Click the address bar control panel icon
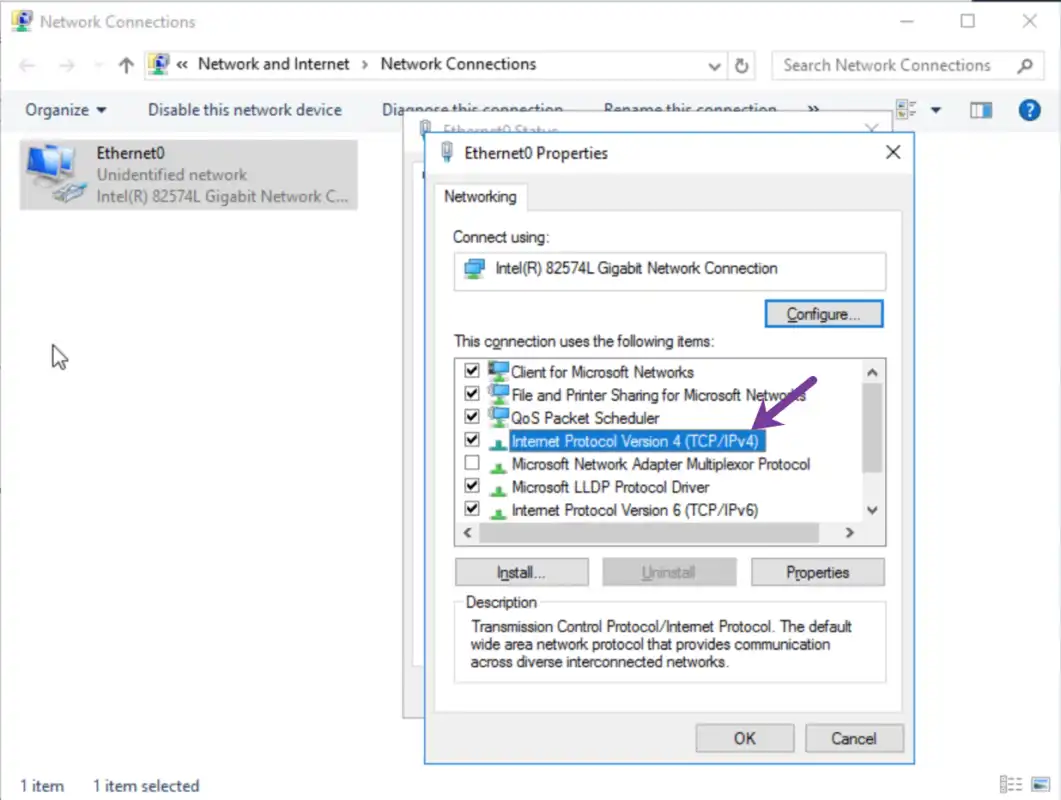The image size is (1061, 800). coord(159,64)
